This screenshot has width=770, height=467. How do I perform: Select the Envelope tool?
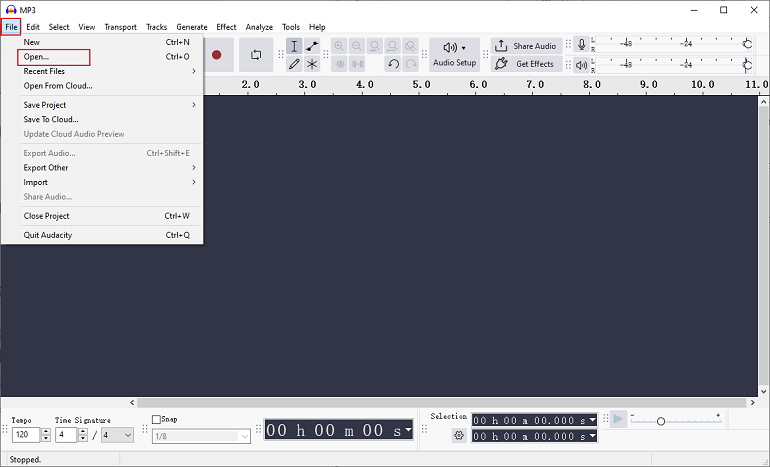coord(312,47)
